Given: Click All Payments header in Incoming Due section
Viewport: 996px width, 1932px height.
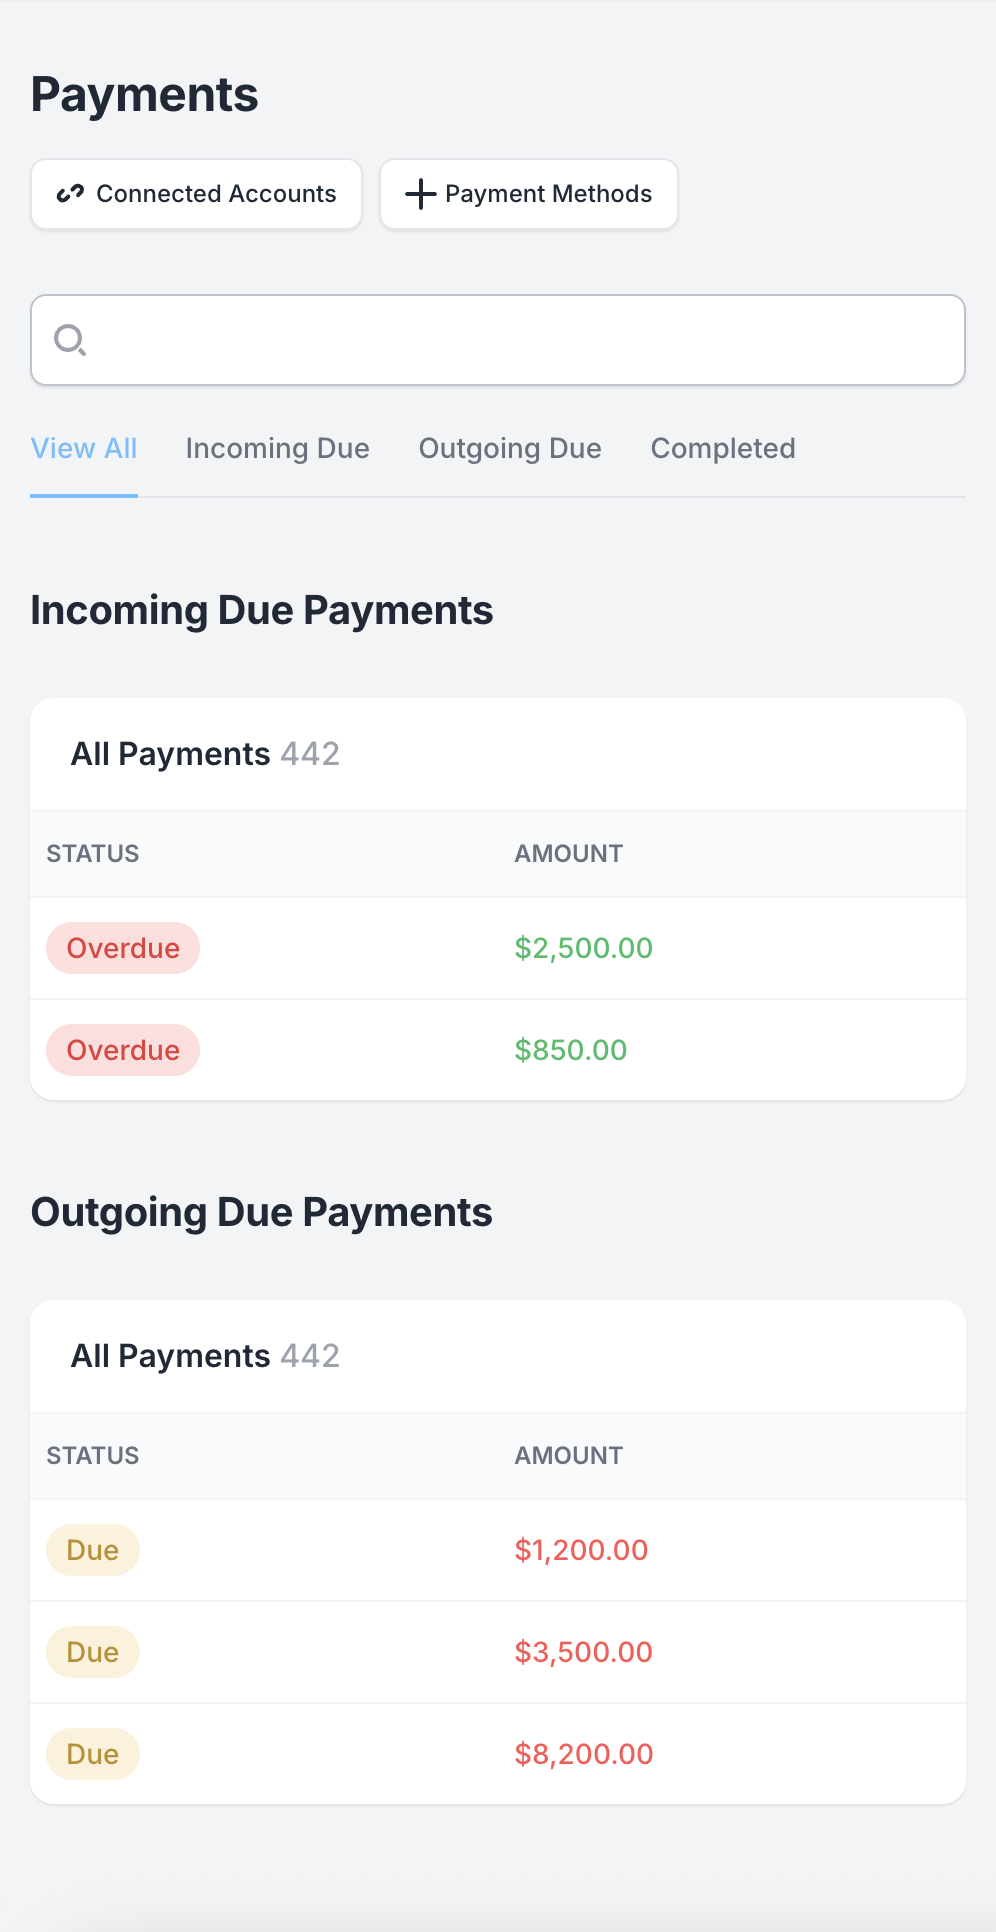Looking at the screenshot, I should (x=170, y=754).
